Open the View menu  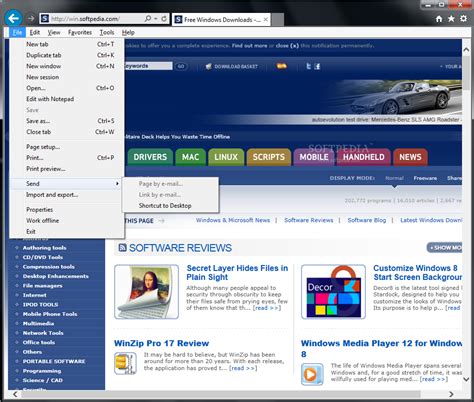point(54,32)
